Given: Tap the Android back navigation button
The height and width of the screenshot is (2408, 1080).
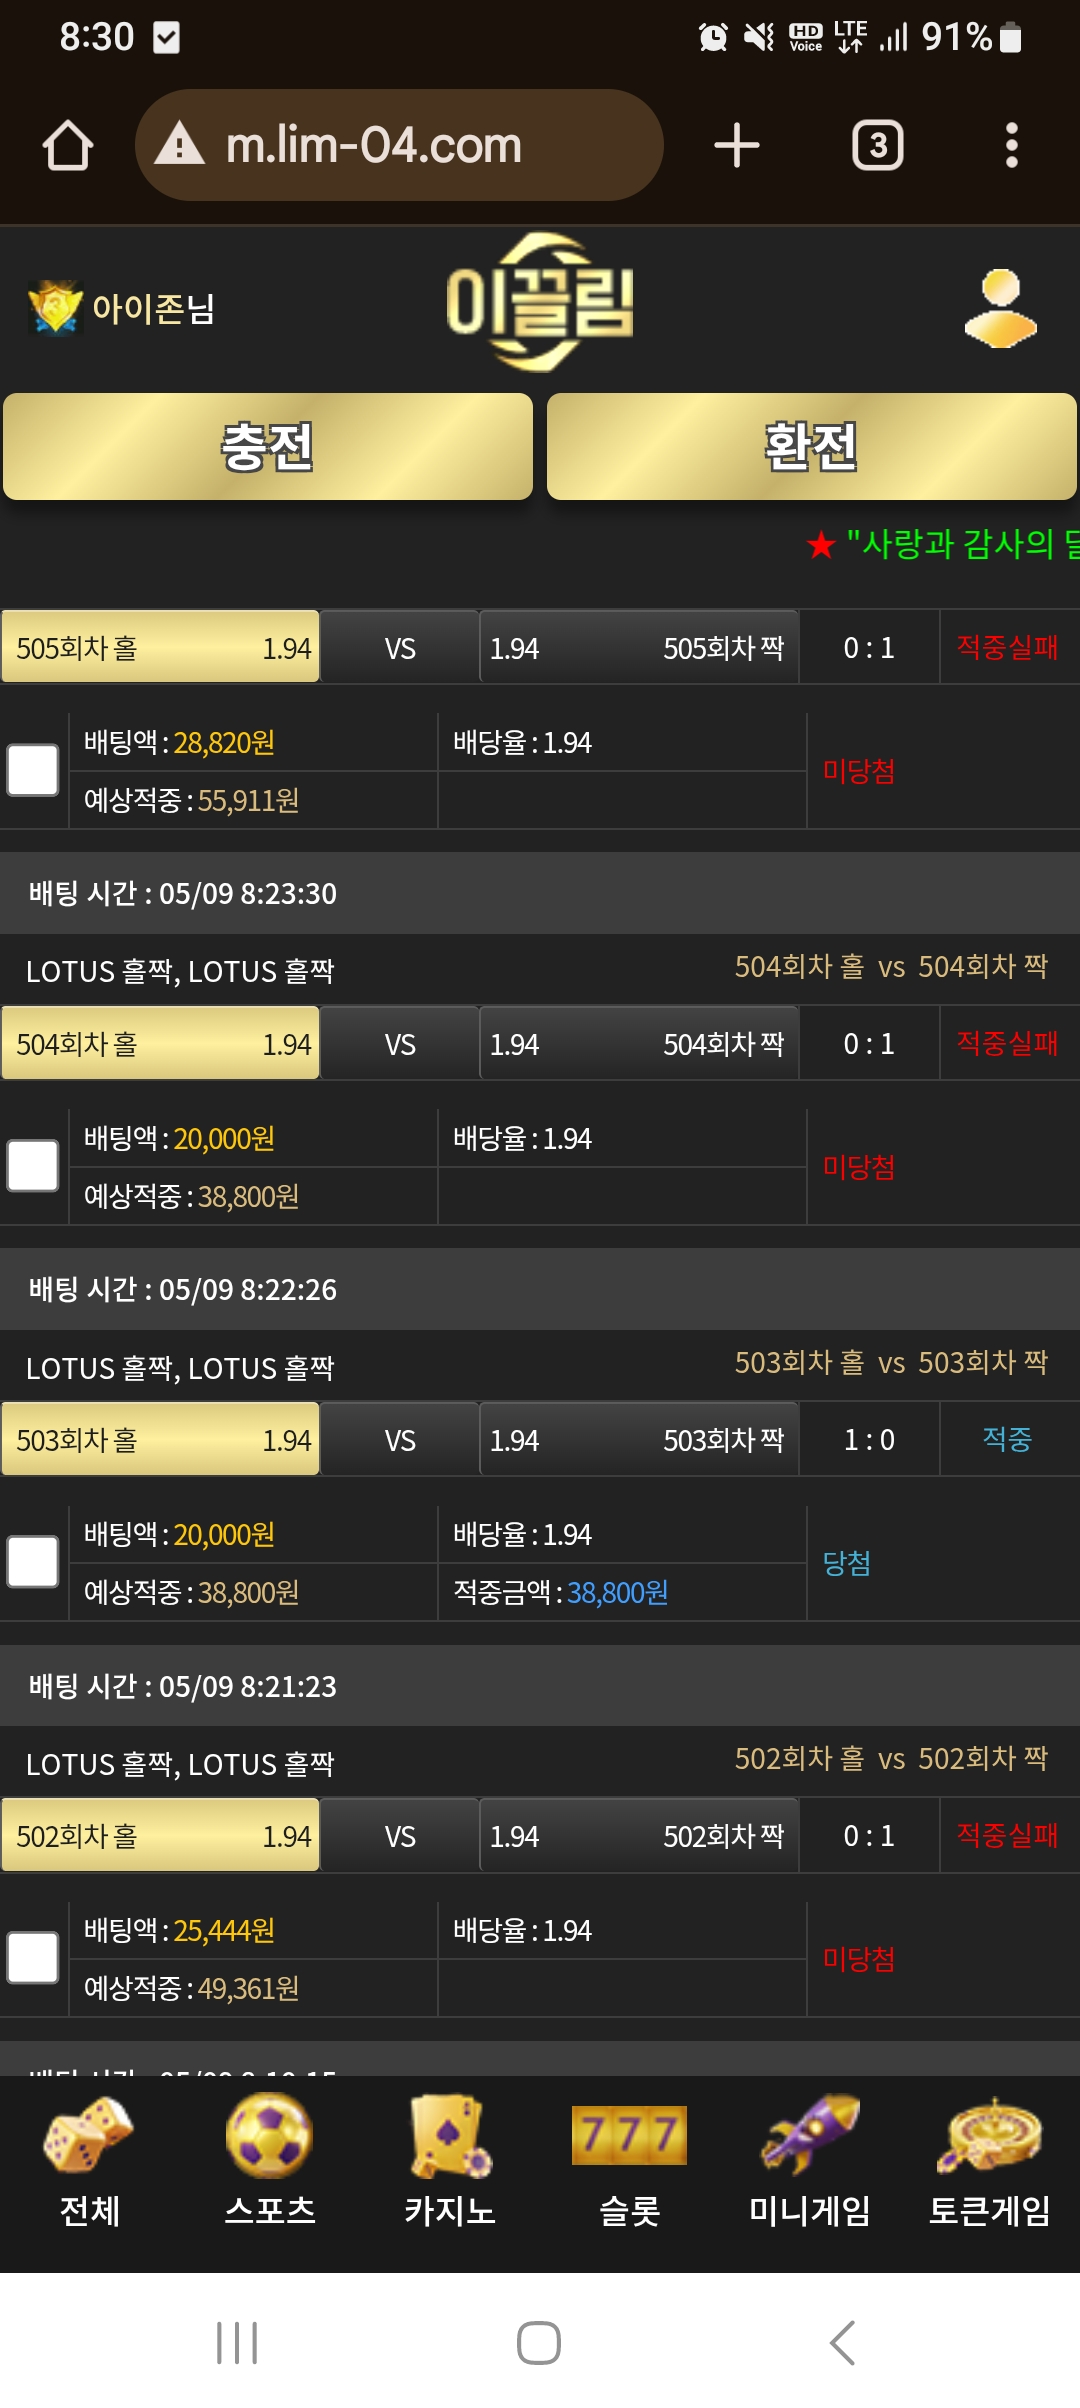Looking at the screenshot, I should tap(842, 2342).
